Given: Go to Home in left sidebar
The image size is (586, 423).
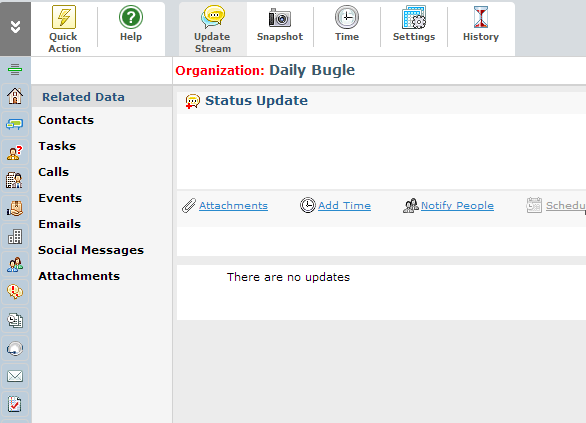Looking at the screenshot, I should [15, 96].
